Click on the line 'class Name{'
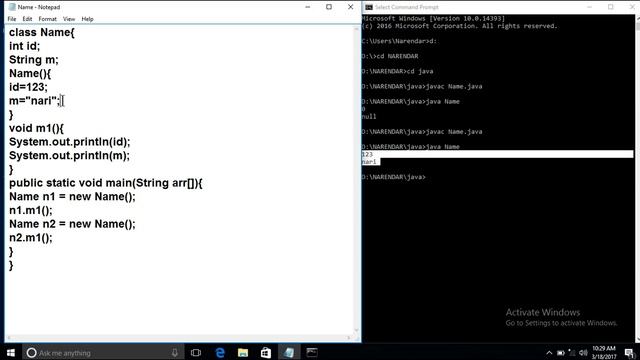 [x=42, y=32]
